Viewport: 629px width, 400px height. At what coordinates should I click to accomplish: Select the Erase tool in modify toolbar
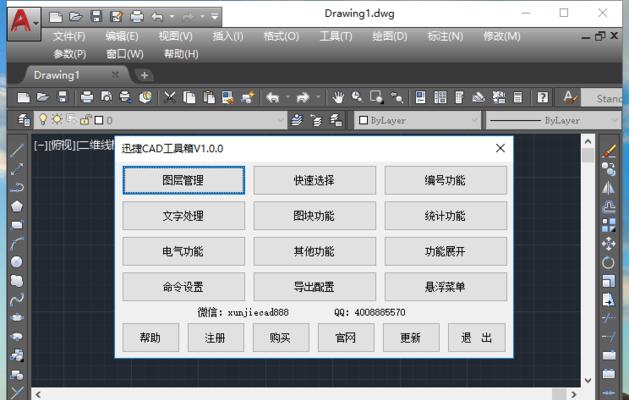click(x=609, y=151)
